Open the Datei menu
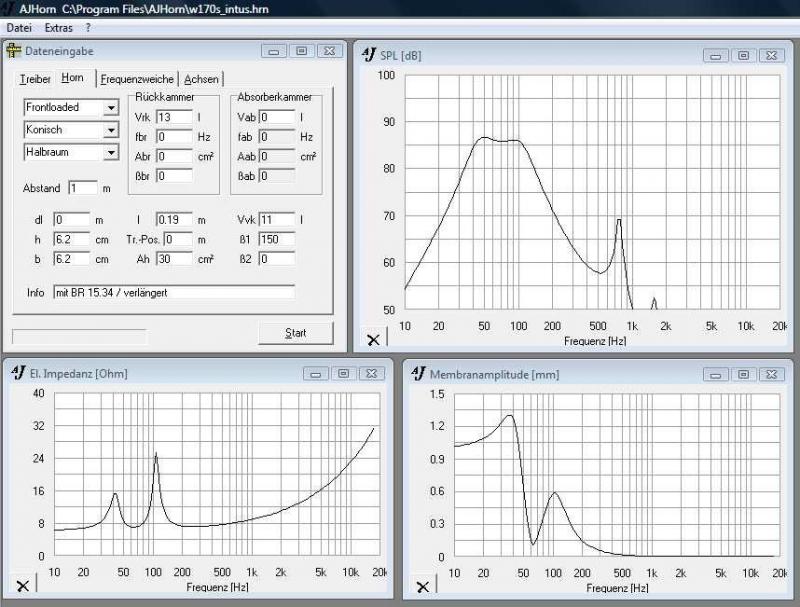Screen dimensions: 800x607 pyautogui.click(x=19, y=27)
